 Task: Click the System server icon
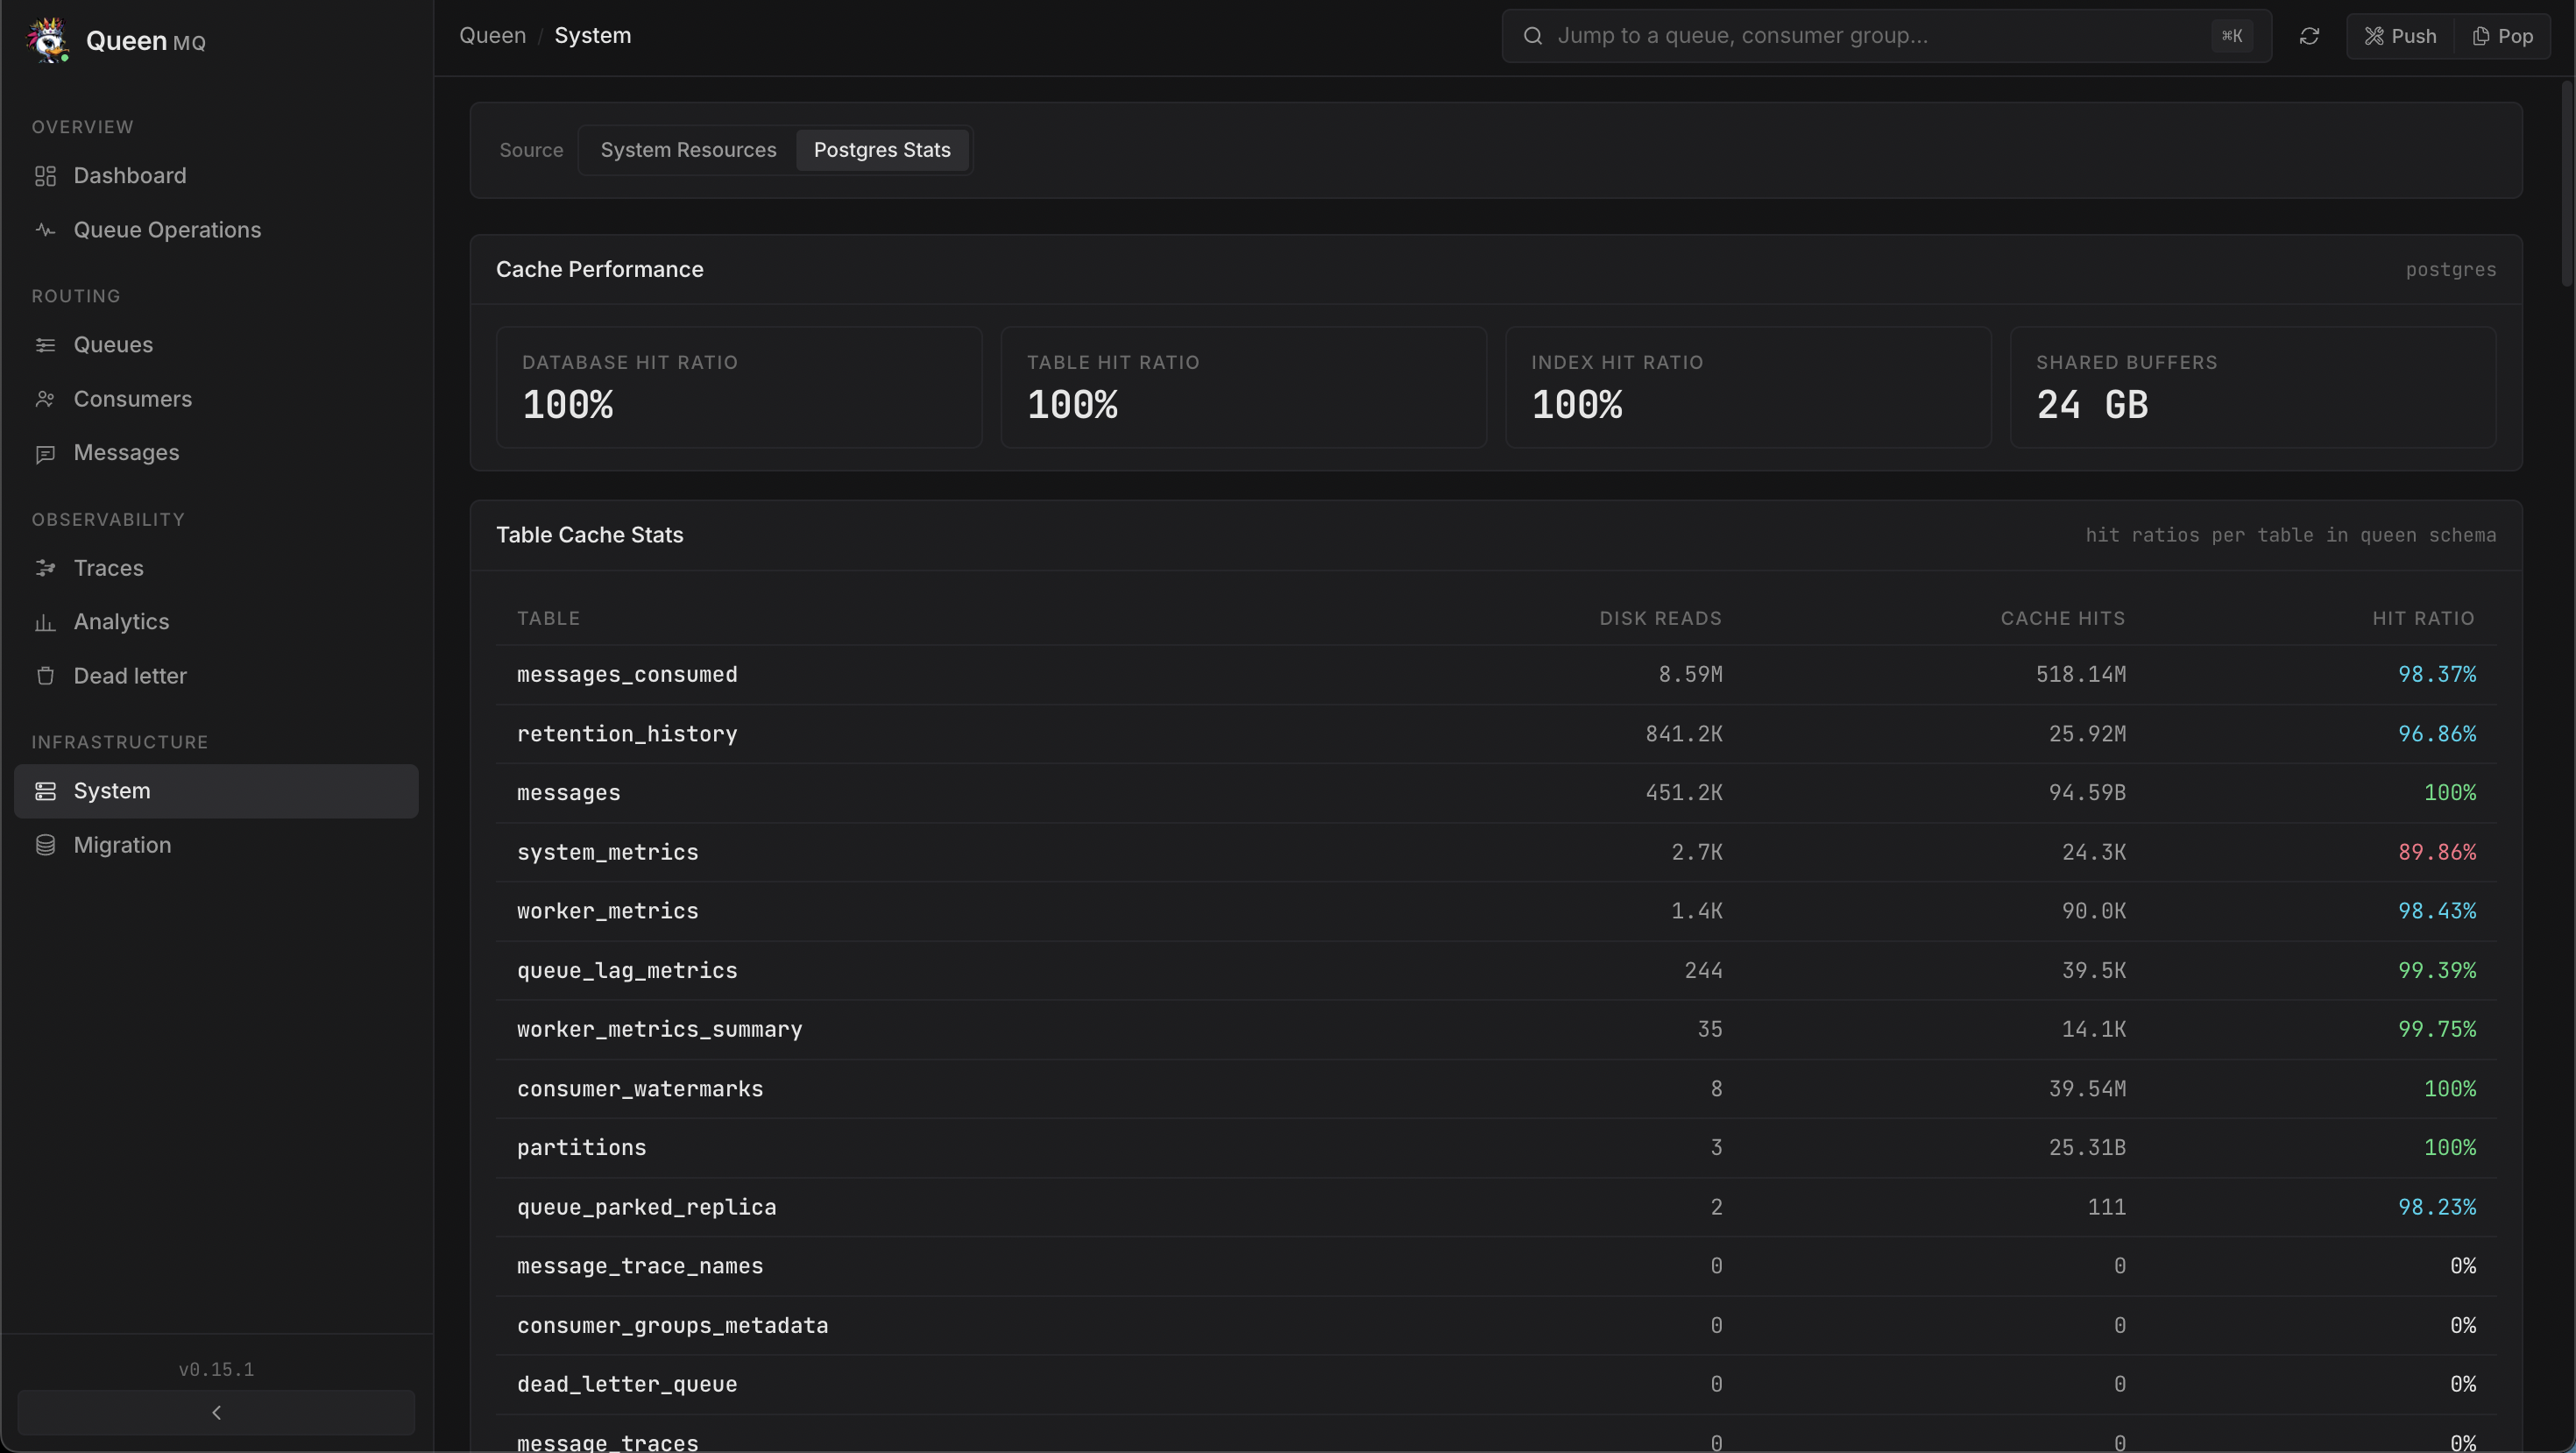pyautogui.click(x=45, y=791)
